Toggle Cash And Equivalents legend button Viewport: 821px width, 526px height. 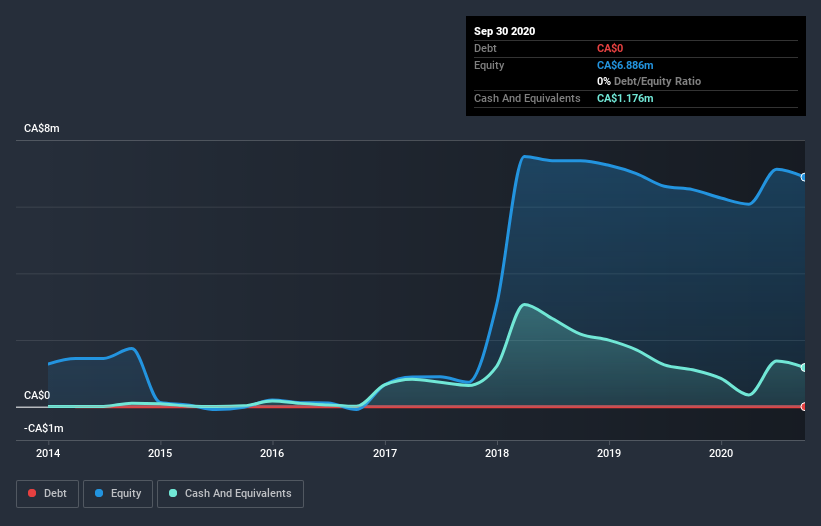(x=230, y=494)
